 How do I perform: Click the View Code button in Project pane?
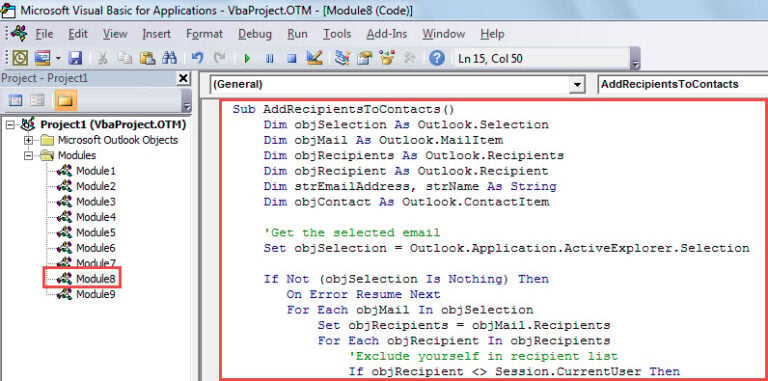click(16, 101)
